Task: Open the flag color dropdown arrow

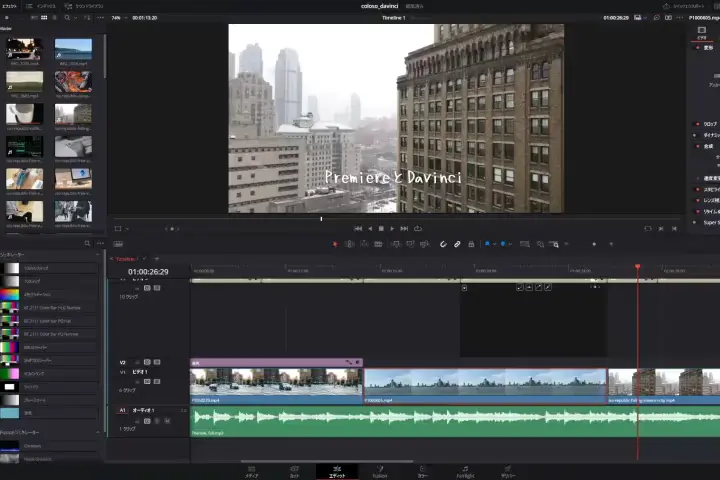Action: point(495,244)
